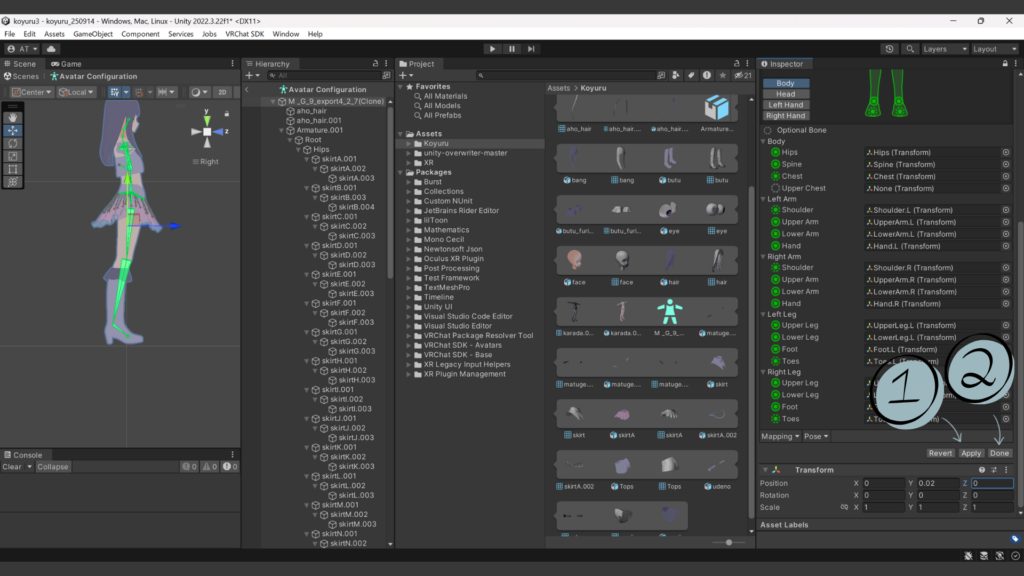
Task: Click the Apply button
Action: (971, 453)
